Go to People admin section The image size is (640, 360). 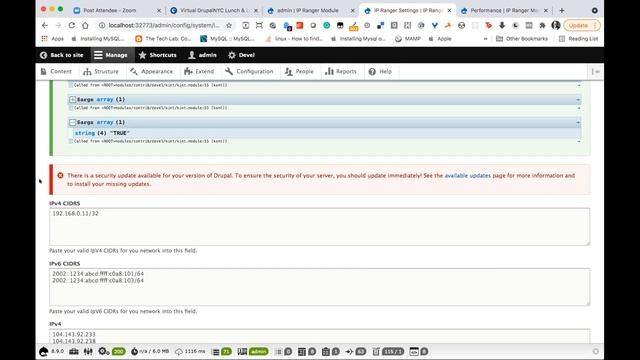click(x=299, y=71)
